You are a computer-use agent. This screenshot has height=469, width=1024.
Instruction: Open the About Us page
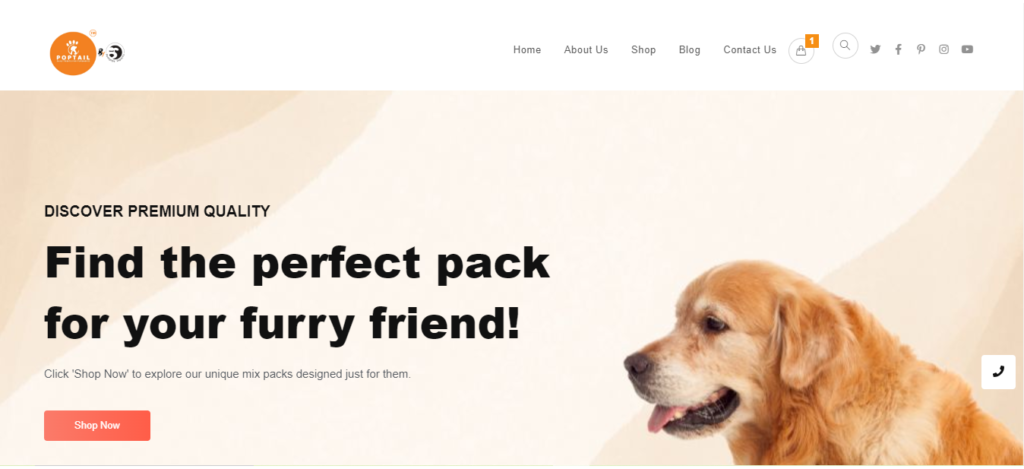pos(586,50)
